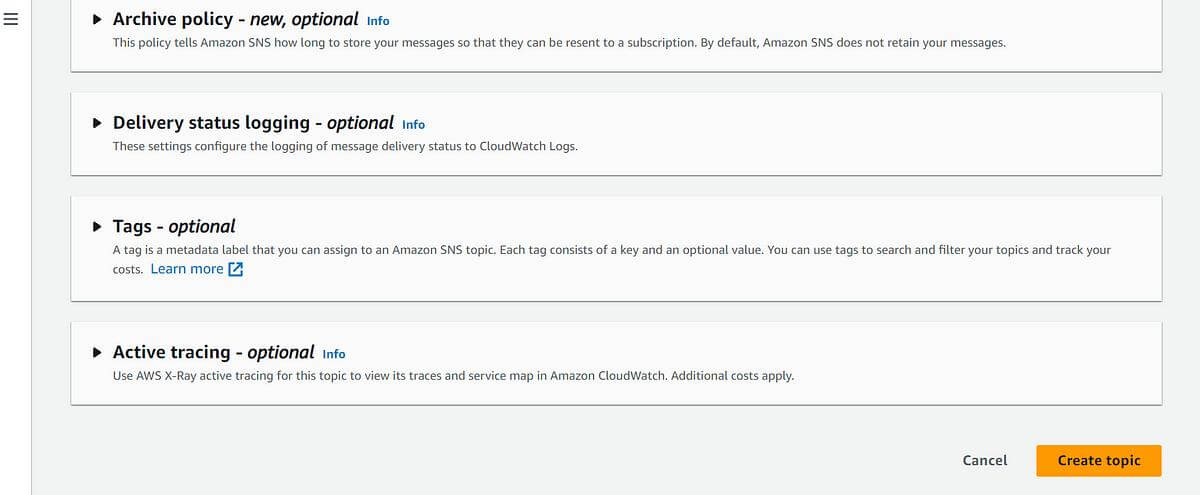Open Info link for Delivery status logging

tap(413, 125)
